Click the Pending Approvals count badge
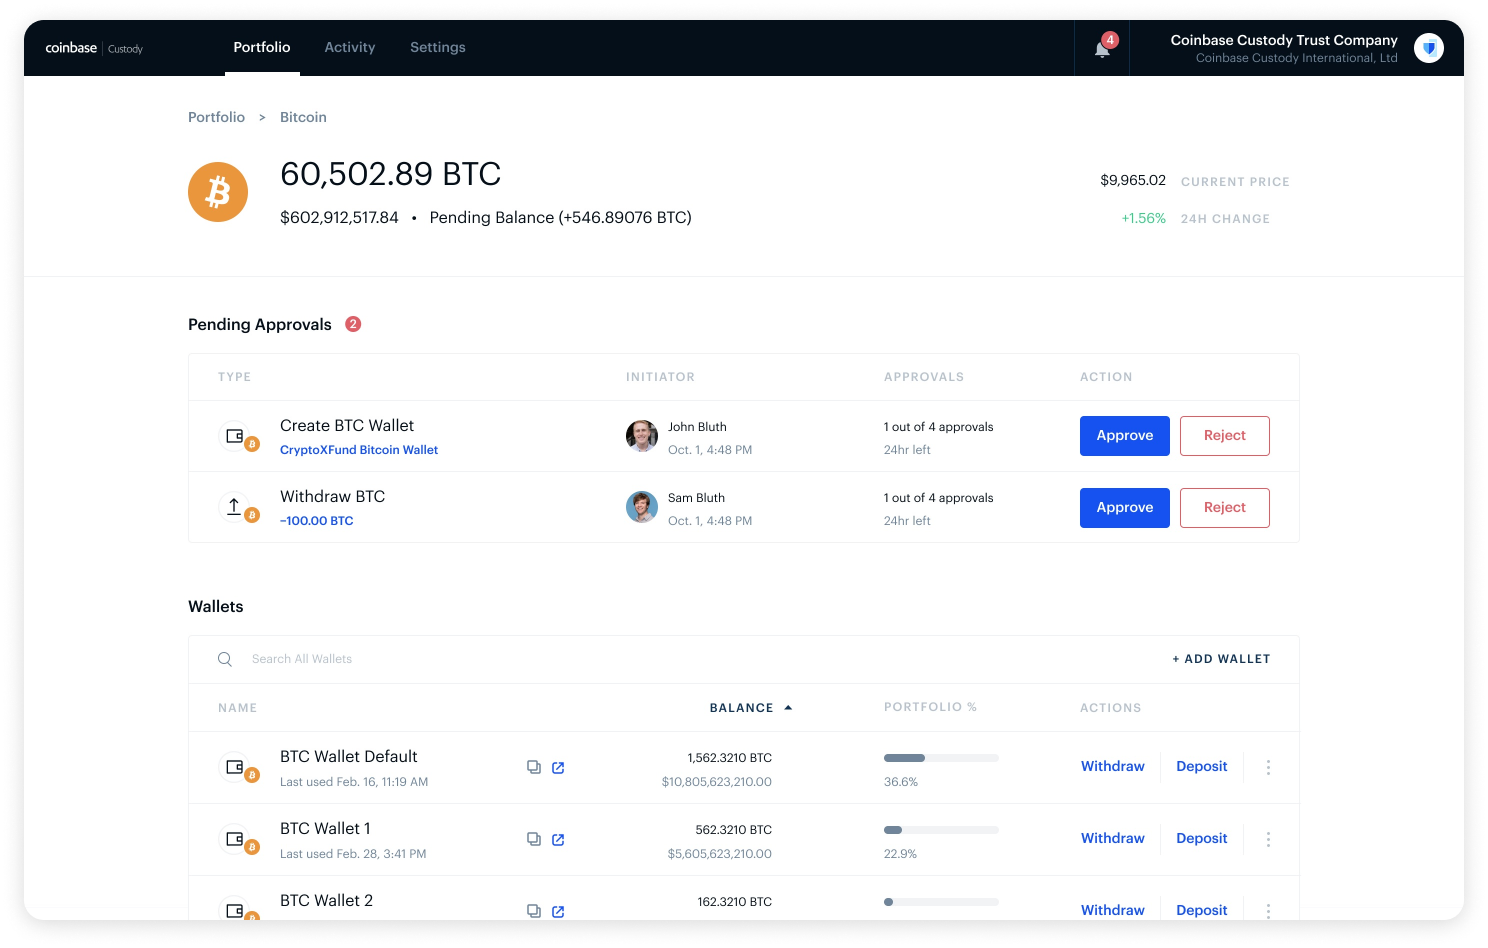The height and width of the screenshot is (948, 1488). point(353,324)
